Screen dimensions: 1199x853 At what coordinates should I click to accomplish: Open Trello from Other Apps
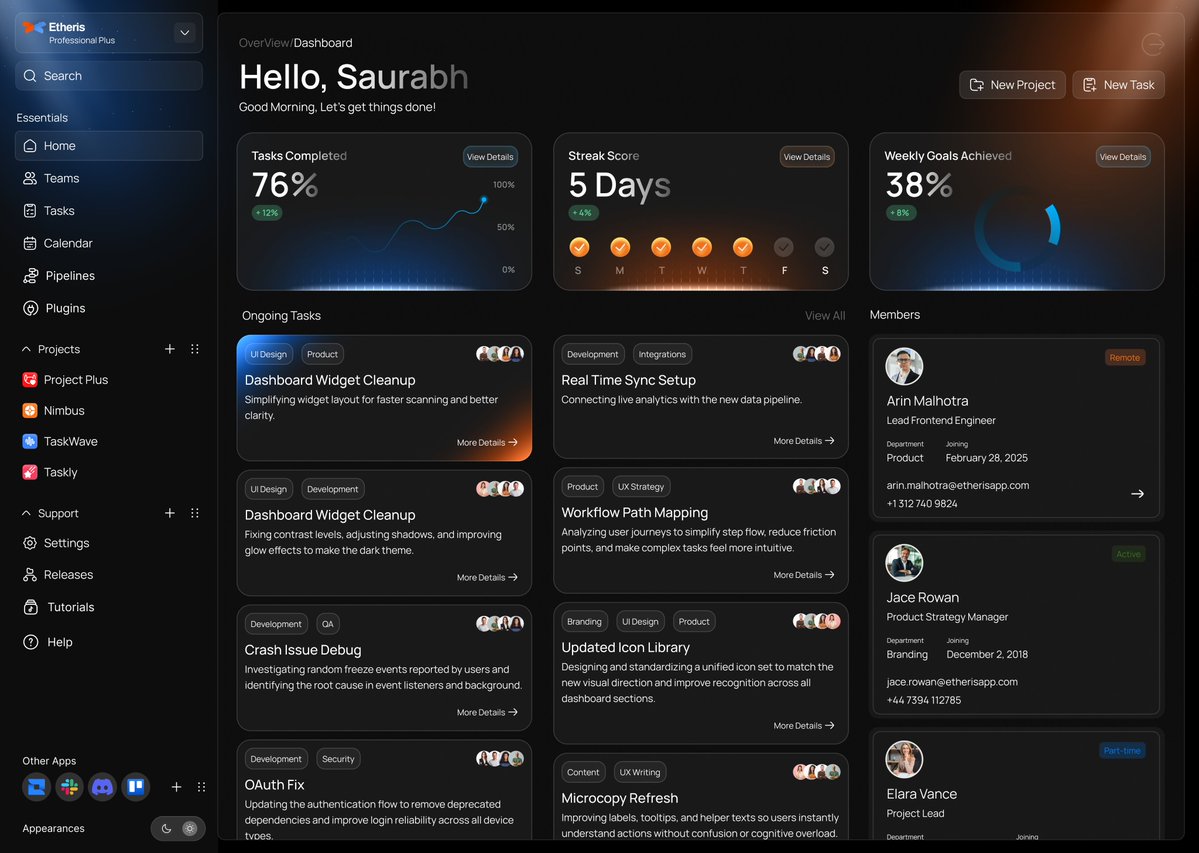click(x=136, y=788)
